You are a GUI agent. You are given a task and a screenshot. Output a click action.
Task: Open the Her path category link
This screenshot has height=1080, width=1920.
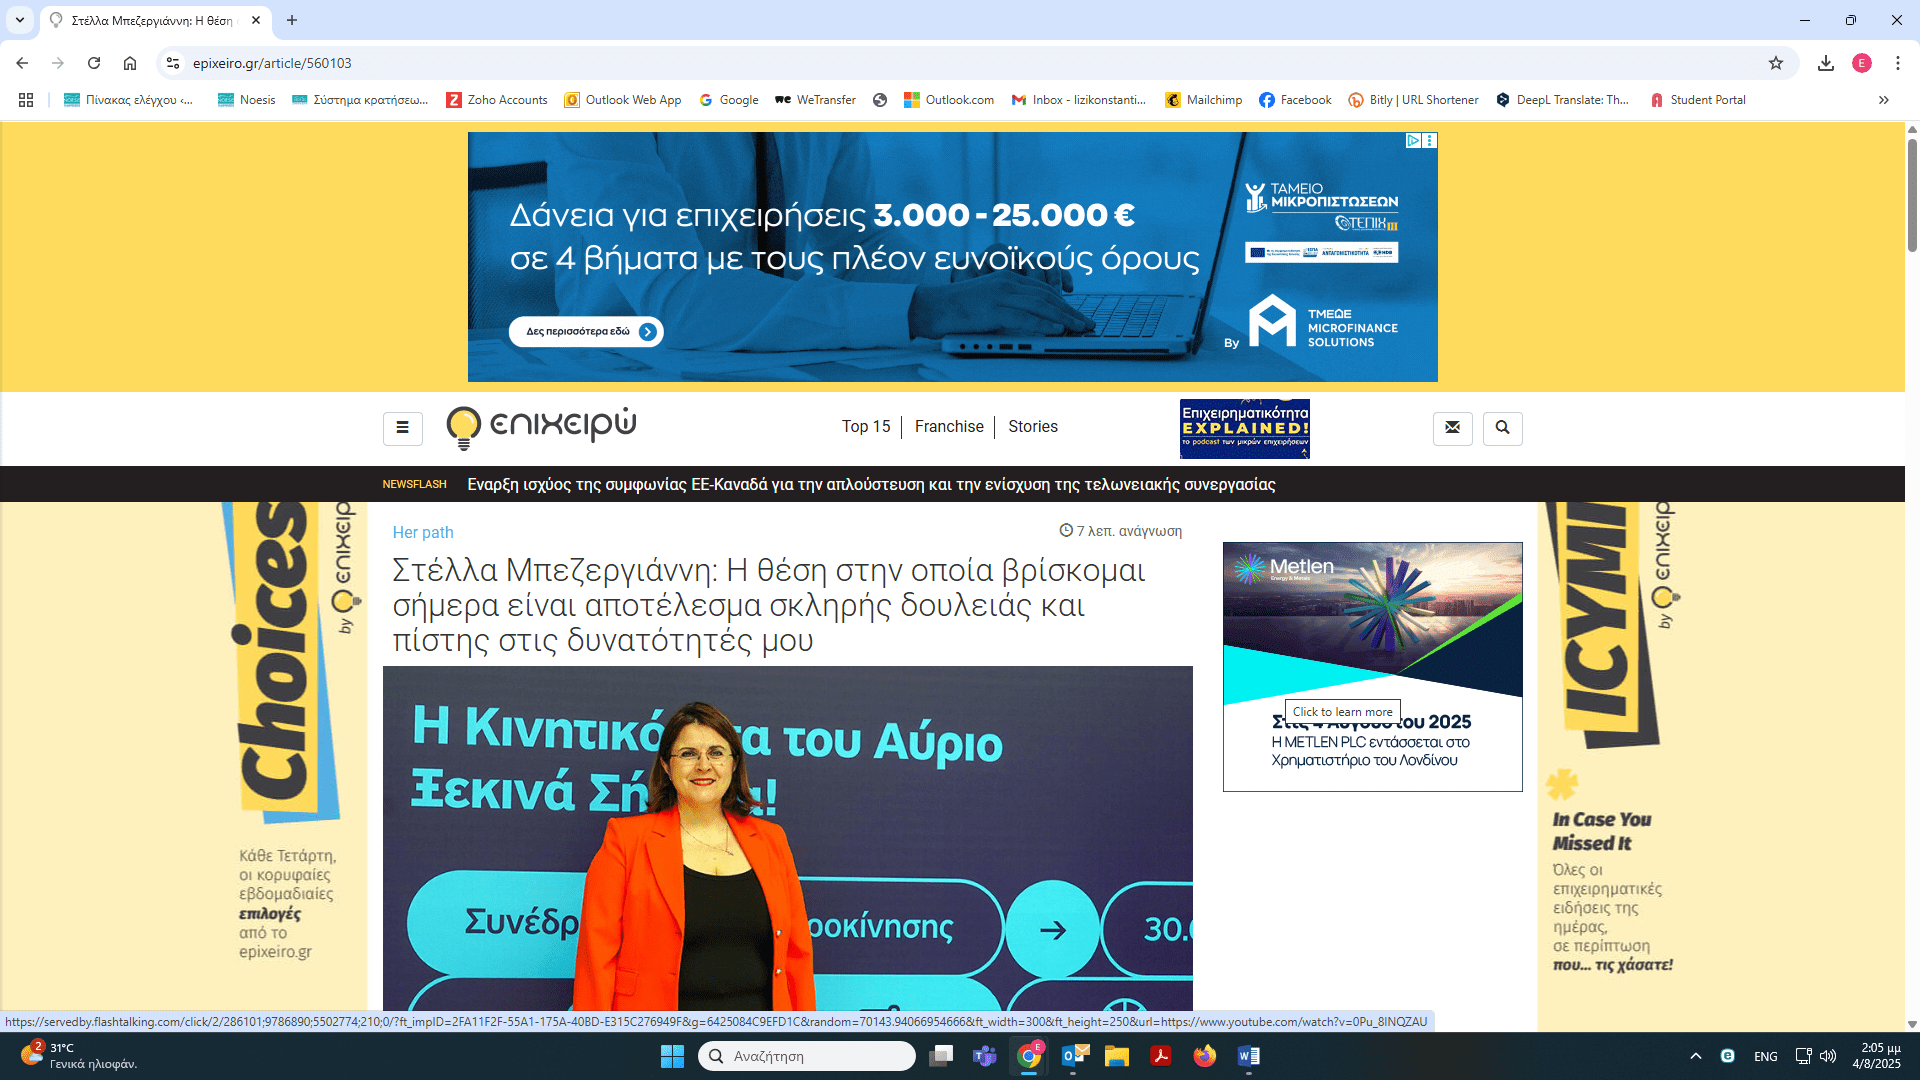pyautogui.click(x=422, y=532)
